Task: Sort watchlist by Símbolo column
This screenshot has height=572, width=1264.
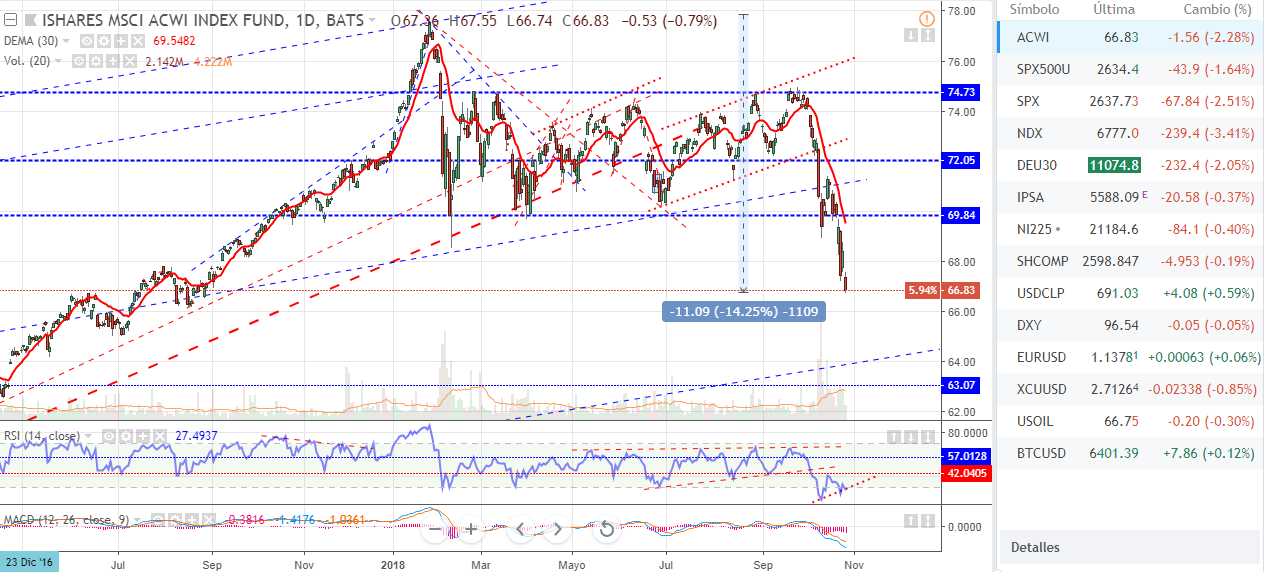Action: (1035, 9)
